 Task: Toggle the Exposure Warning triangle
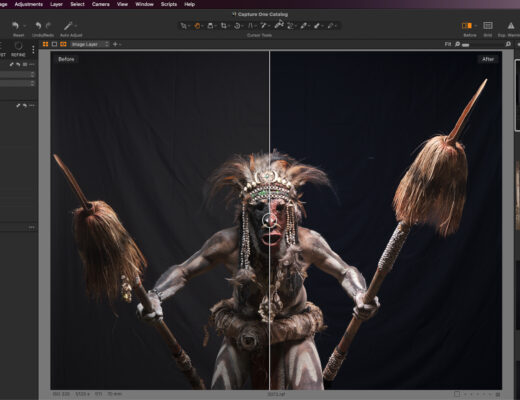coord(511,26)
